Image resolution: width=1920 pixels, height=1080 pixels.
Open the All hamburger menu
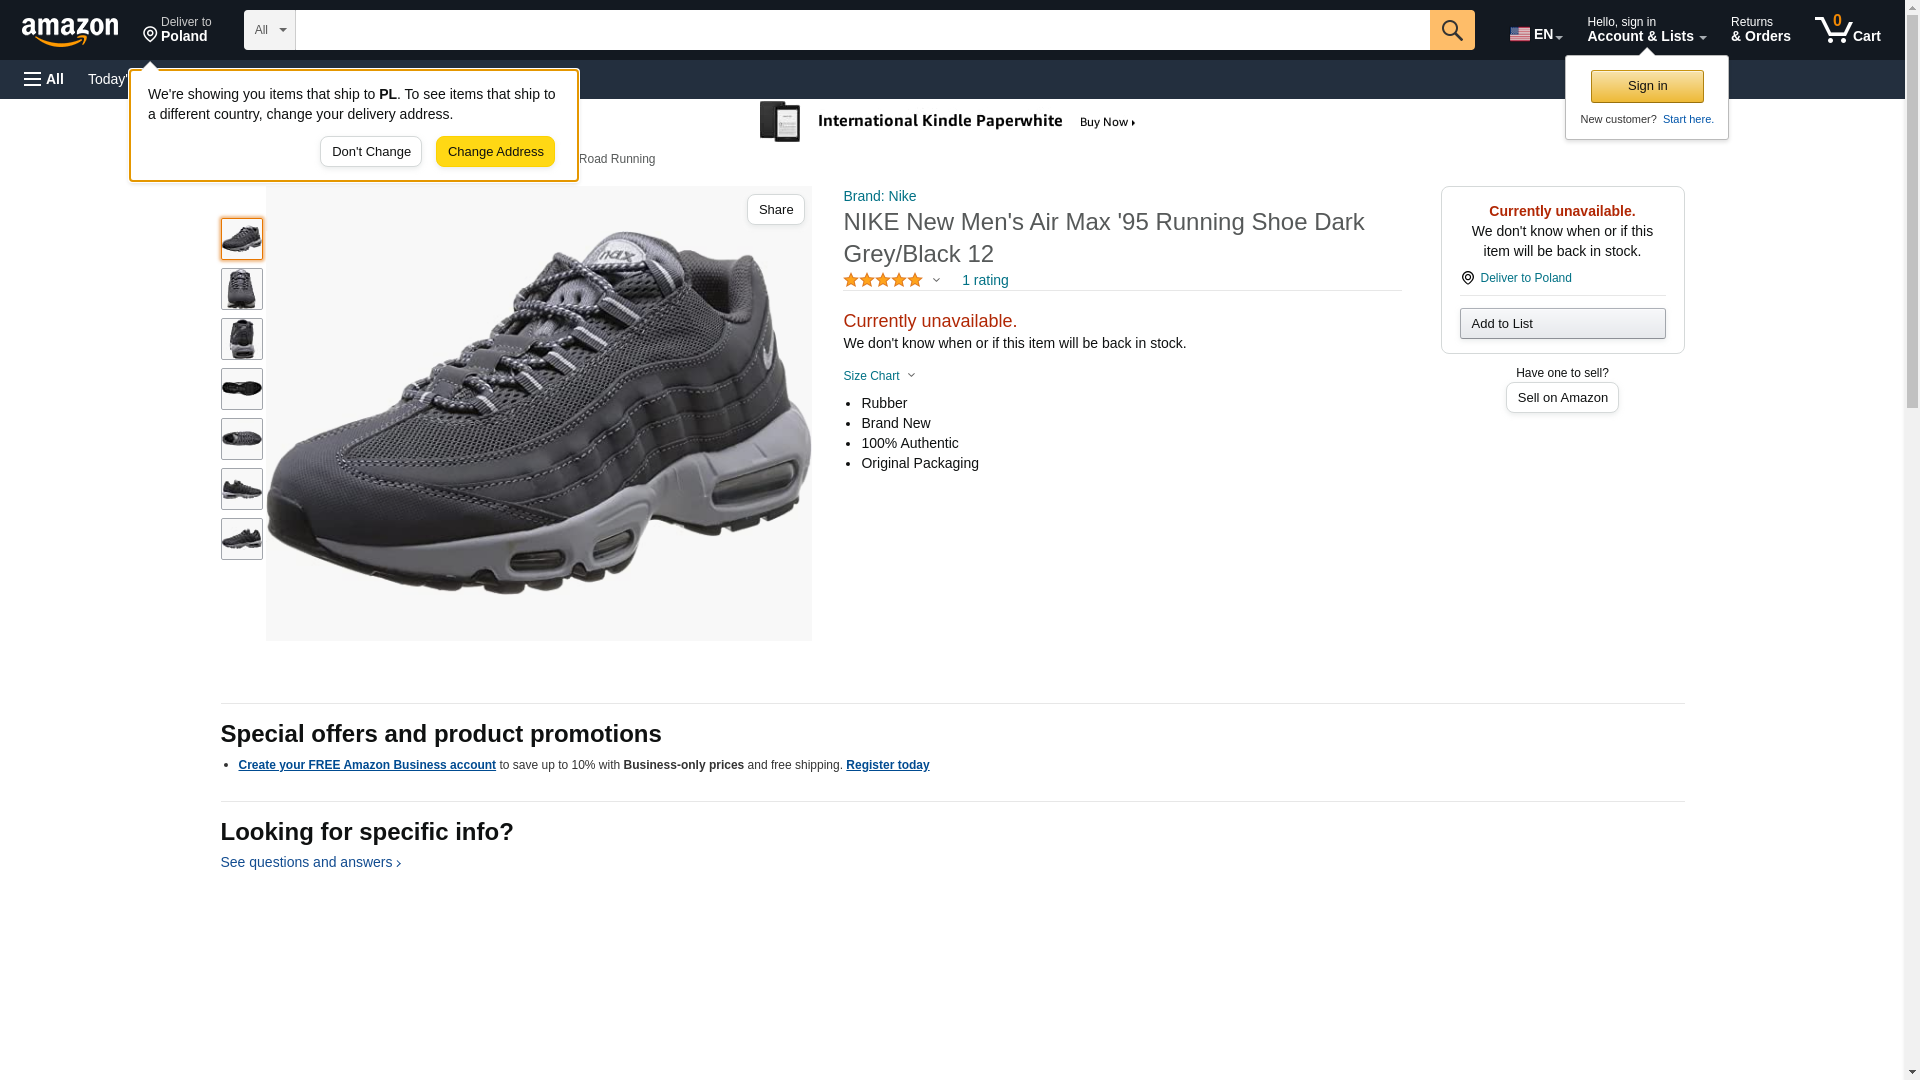coord(44,79)
